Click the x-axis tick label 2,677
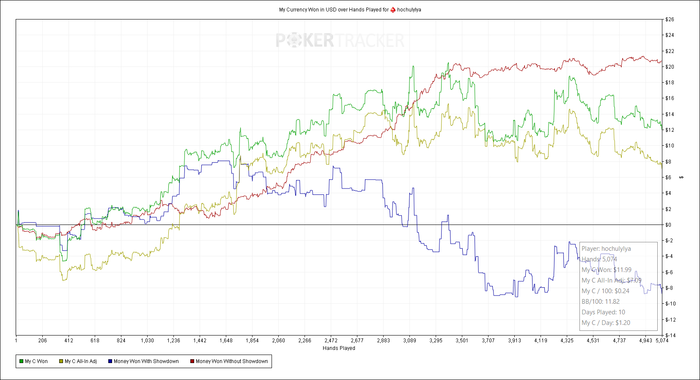 [357, 340]
